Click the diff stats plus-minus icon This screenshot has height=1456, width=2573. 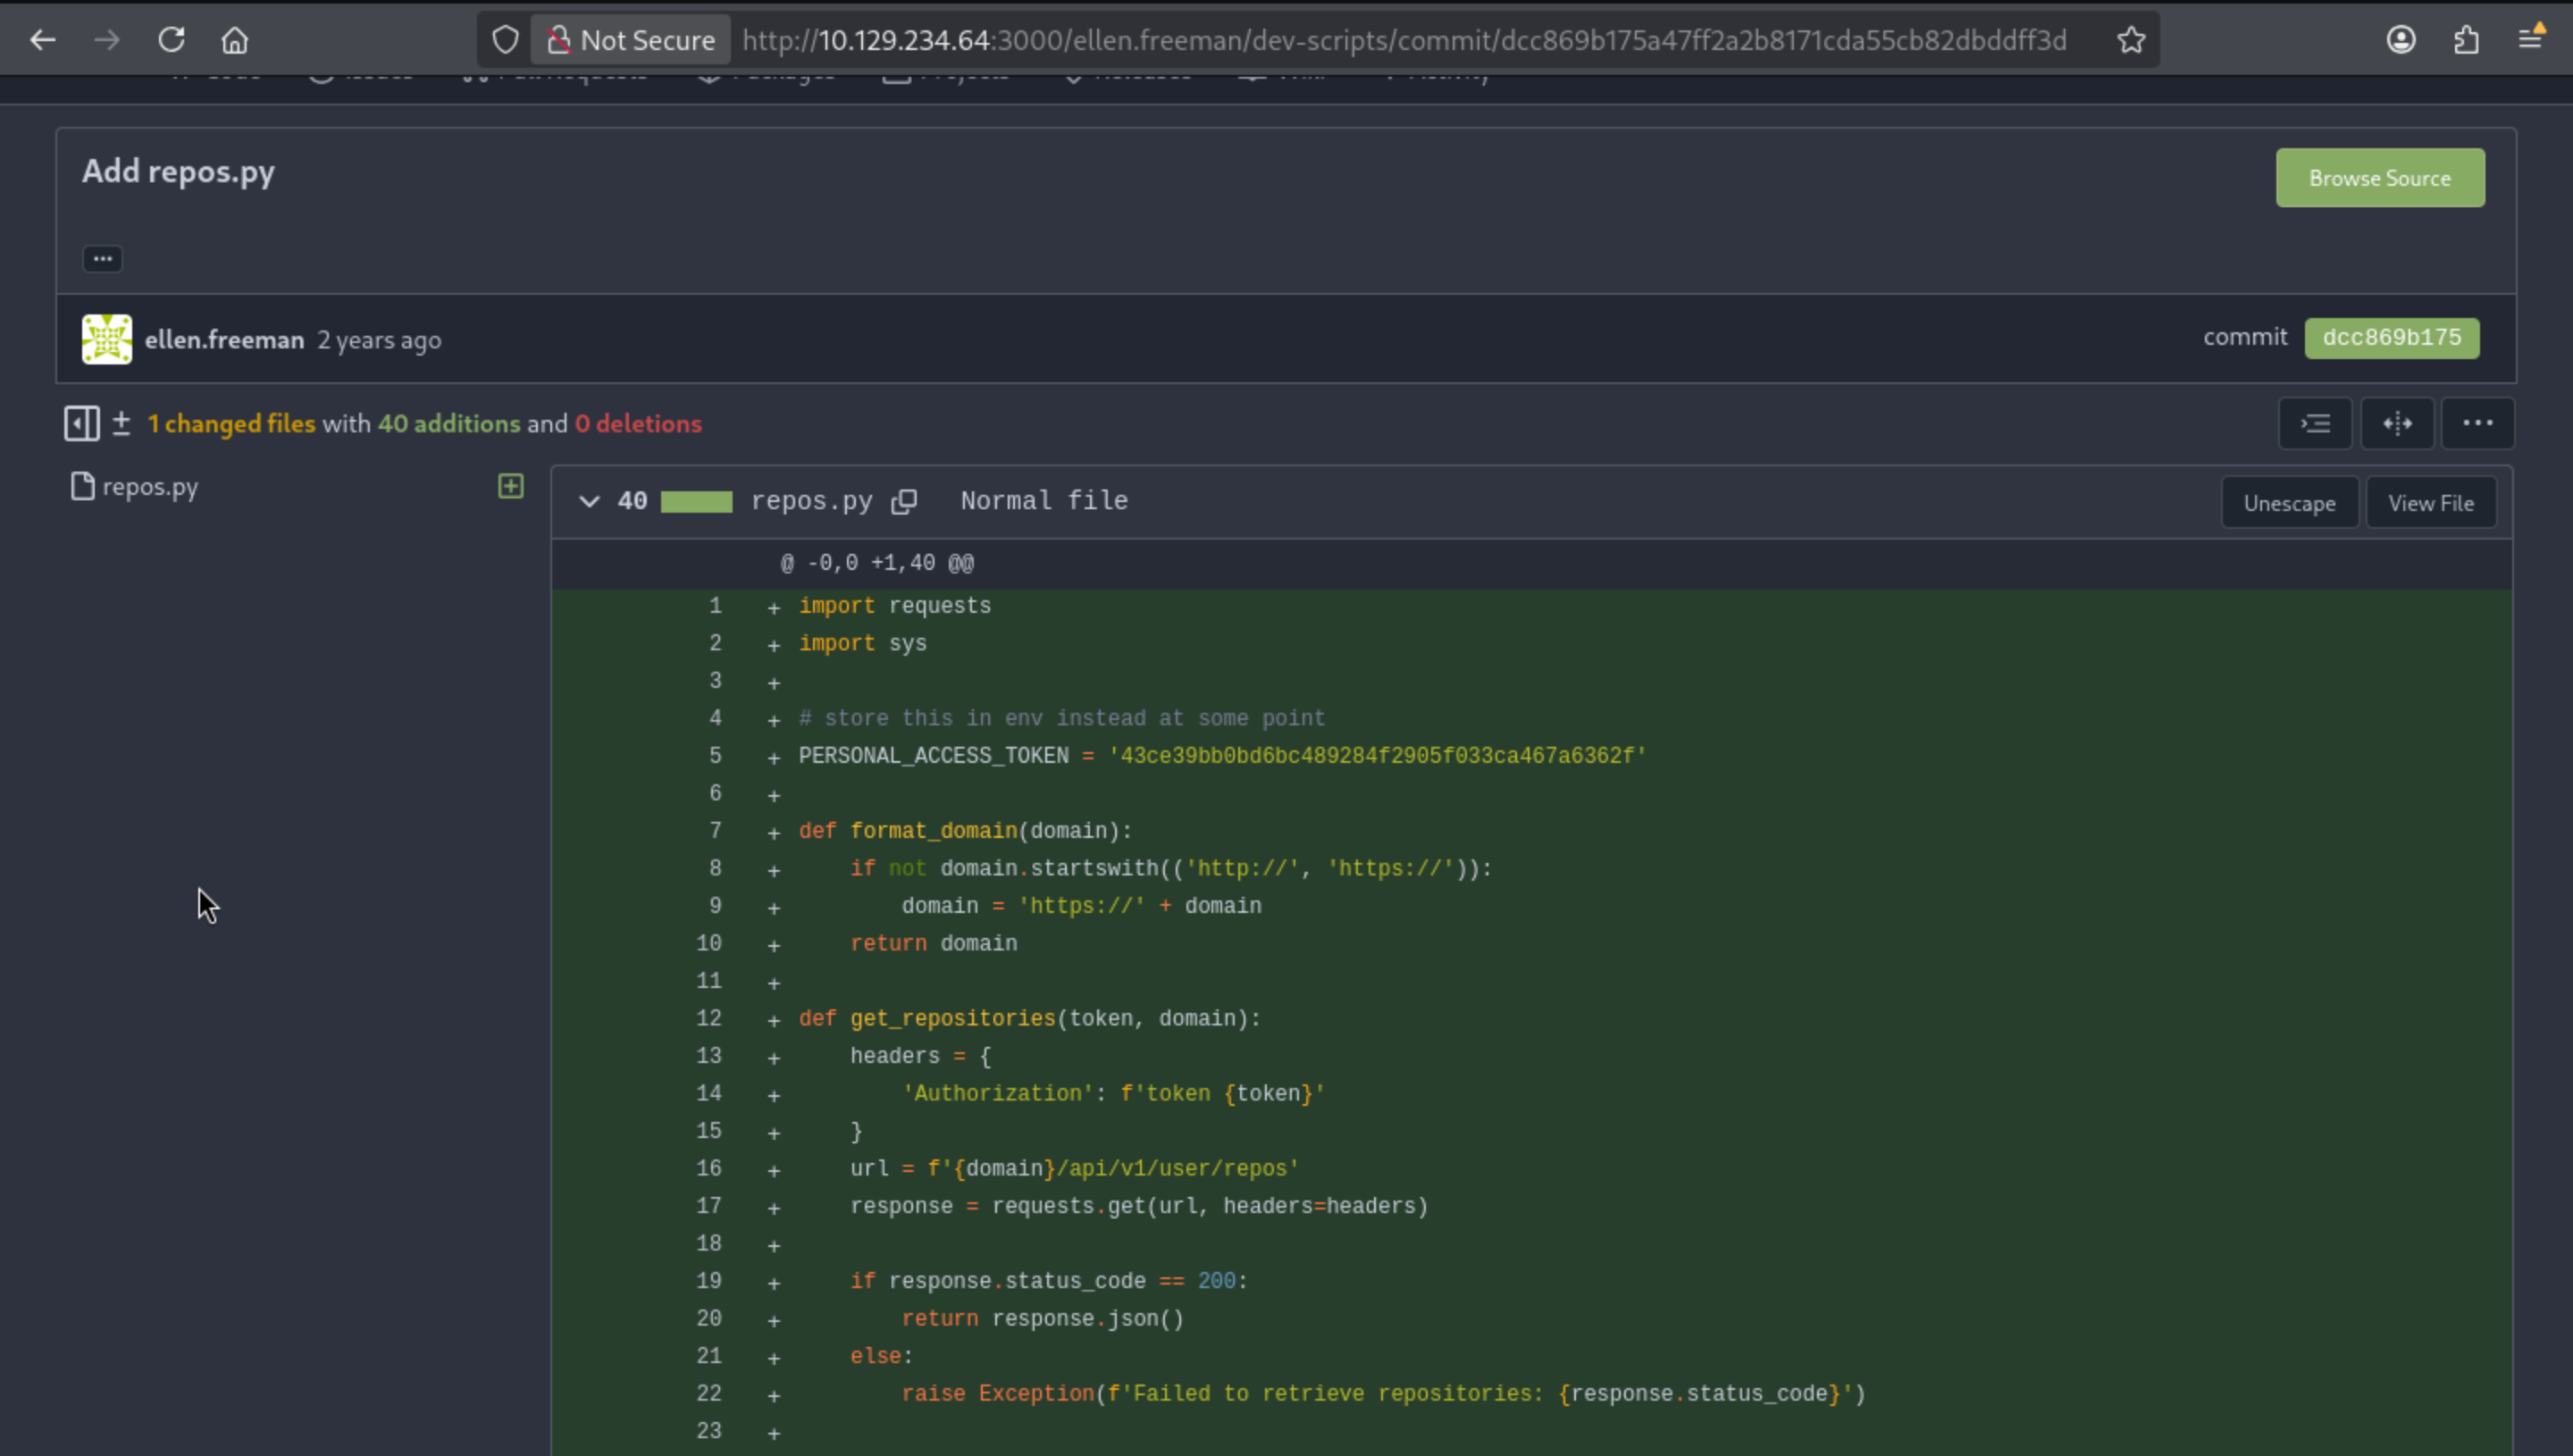point(121,423)
